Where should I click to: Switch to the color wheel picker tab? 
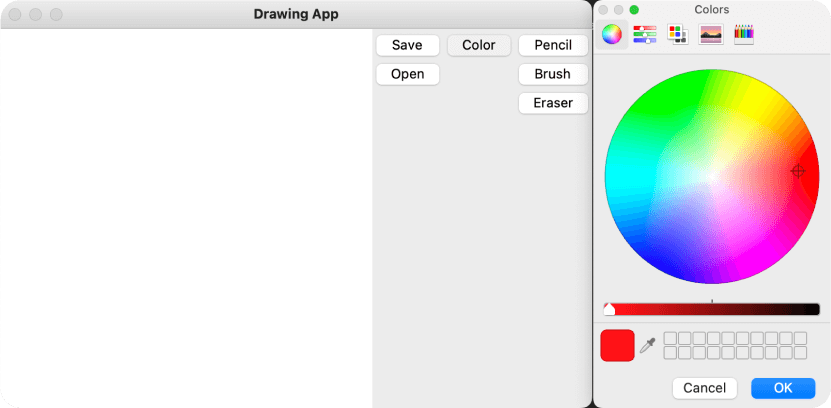[x=612, y=35]
